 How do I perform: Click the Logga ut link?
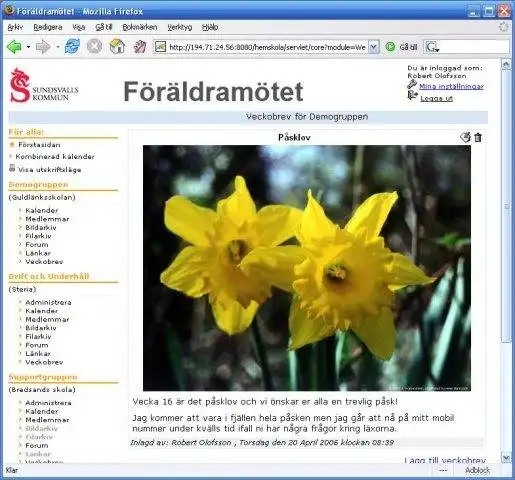pyautogui.click(x=436, y=98)
